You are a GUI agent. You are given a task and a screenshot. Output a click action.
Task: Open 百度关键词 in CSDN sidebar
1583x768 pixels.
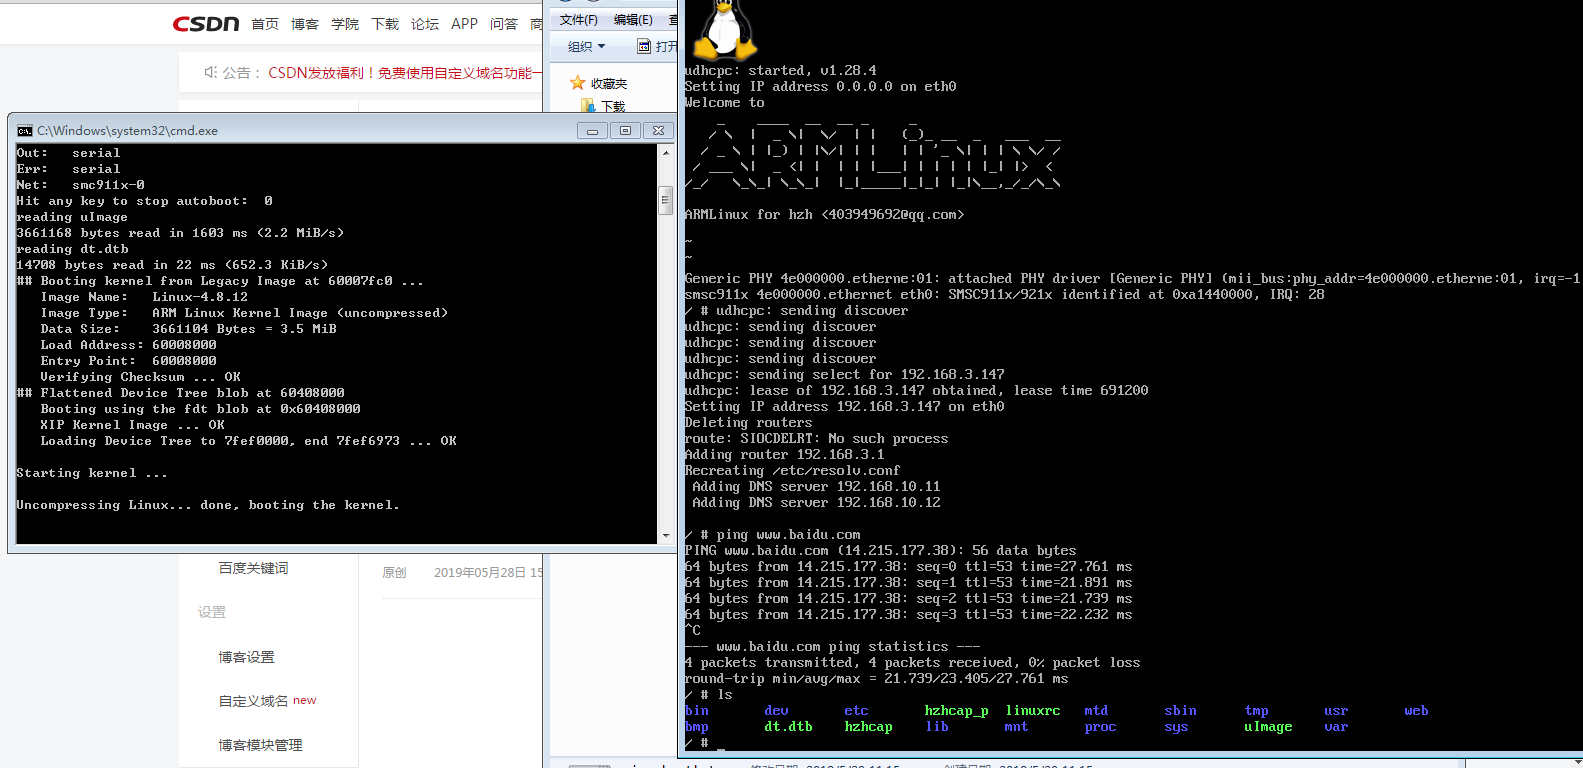click(253, 568)
